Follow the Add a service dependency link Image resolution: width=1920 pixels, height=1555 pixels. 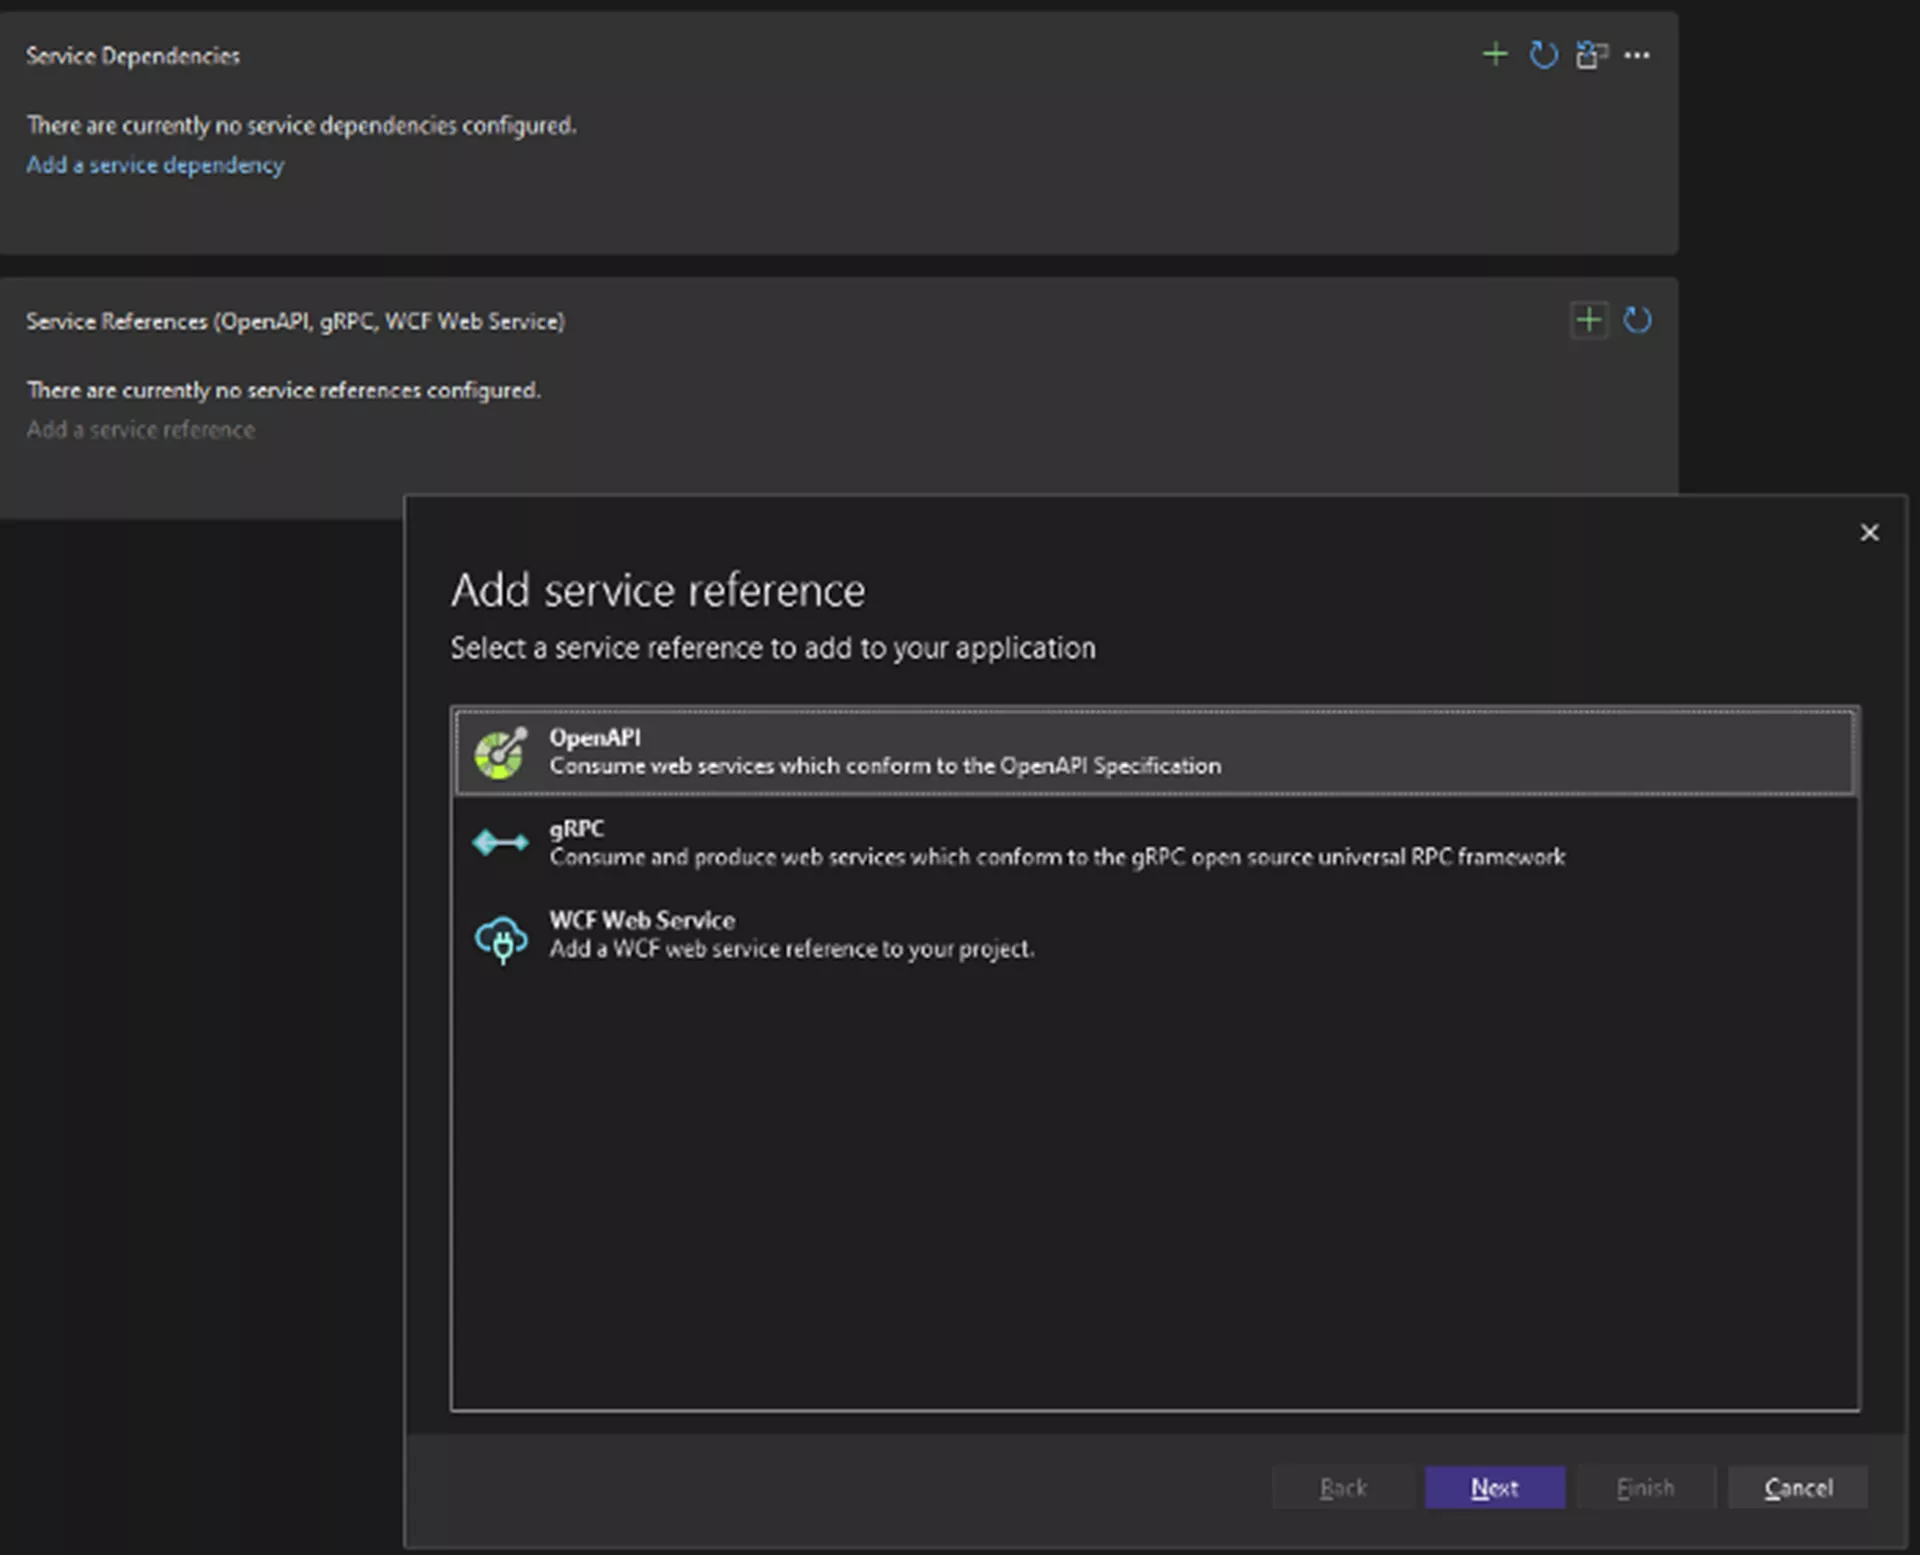155,165
